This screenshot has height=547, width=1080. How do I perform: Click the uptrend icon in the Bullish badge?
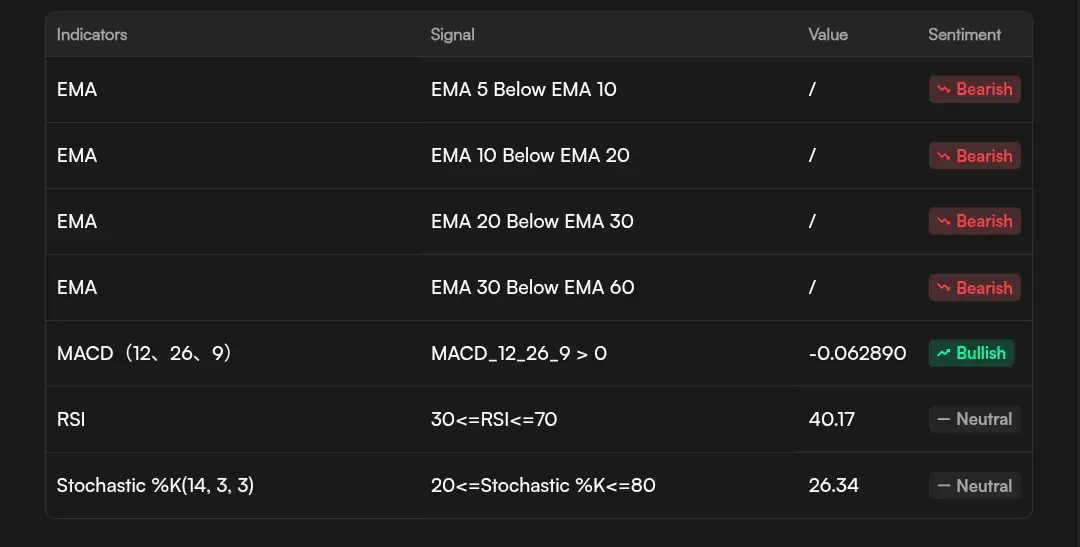point(942,353)
